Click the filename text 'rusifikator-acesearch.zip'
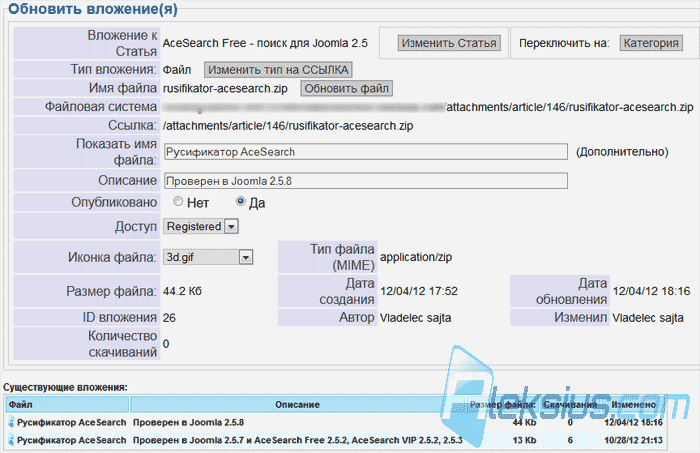 (225, 88)
